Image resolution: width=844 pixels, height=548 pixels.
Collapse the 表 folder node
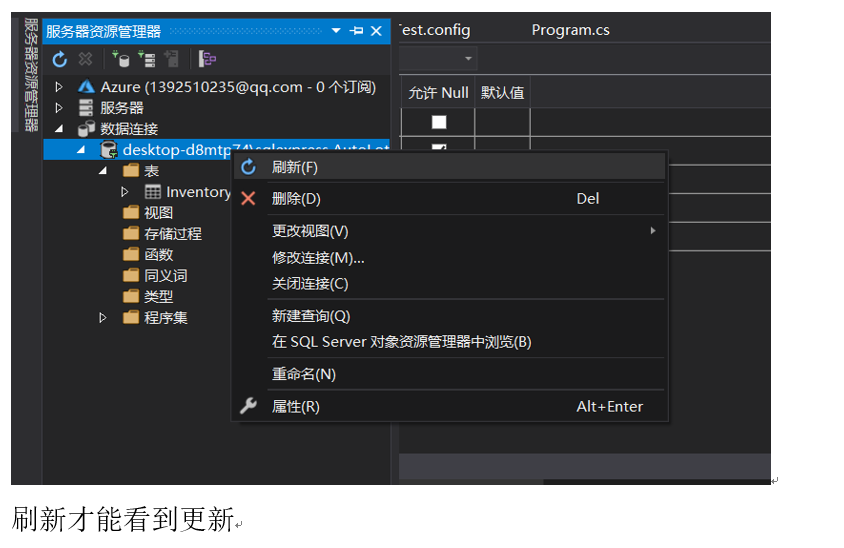(103, 171)
